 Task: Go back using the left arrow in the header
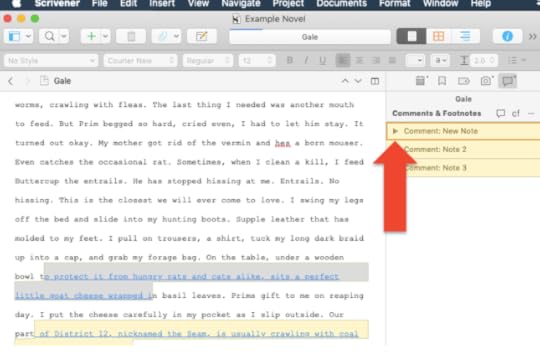coord(11,81)
